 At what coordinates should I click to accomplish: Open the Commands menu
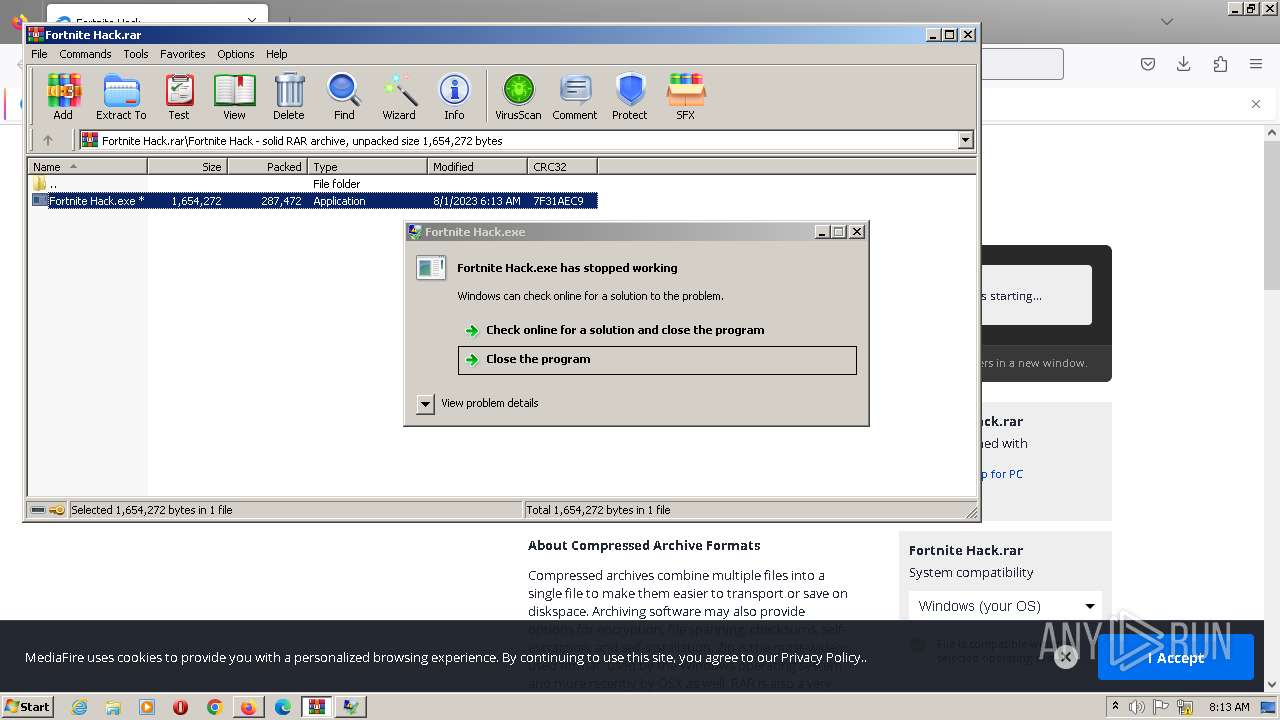[x=85, y=54]
